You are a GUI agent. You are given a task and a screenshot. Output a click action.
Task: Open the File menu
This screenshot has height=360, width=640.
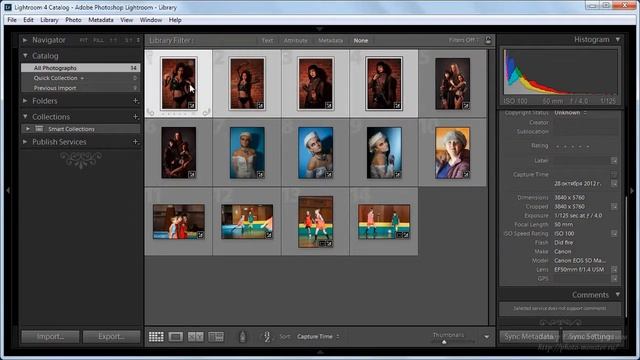[x=12, y=20]
